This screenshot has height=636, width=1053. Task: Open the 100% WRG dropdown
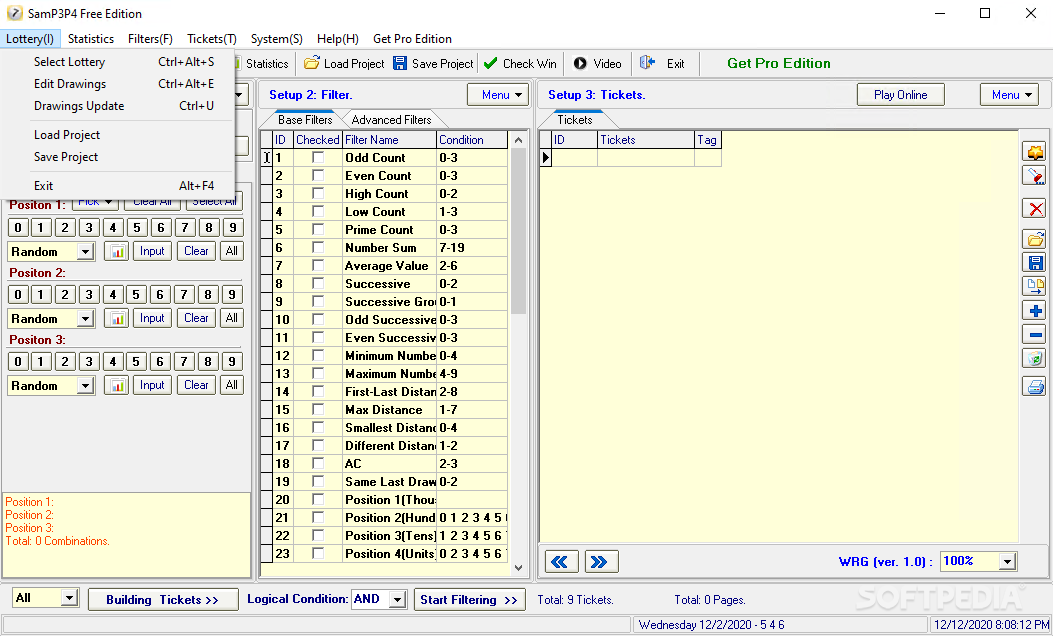pyautogui.click(x=1007, y=561)
